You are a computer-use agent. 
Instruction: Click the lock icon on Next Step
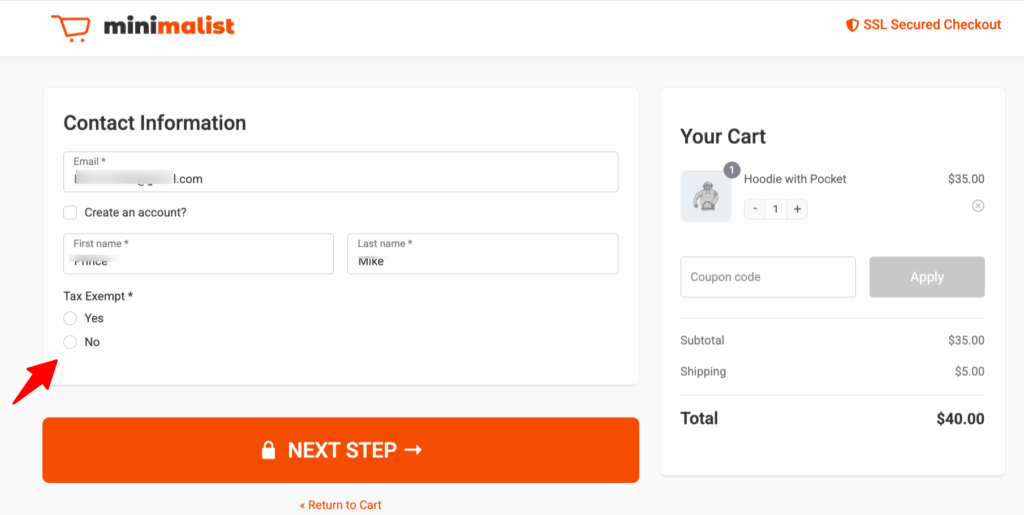coord(268,450)
